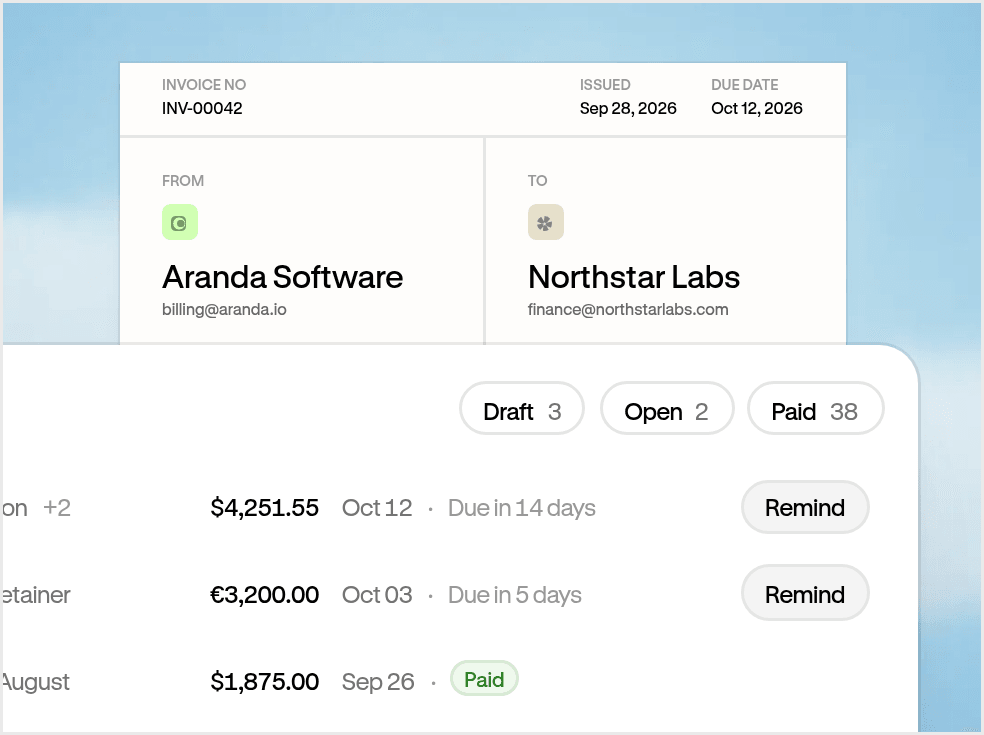Viewport: 984px width, 735px height.
Task: Click the issued date Sep 28, 2026
Action: pos(628,109)
